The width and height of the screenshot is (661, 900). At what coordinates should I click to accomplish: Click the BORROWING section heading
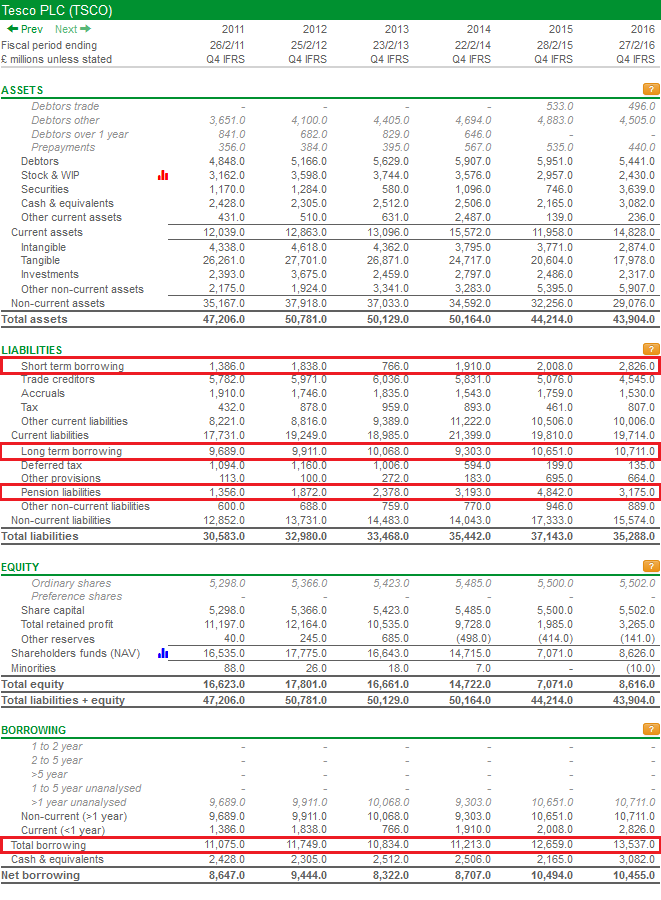(x=34, y=730)
